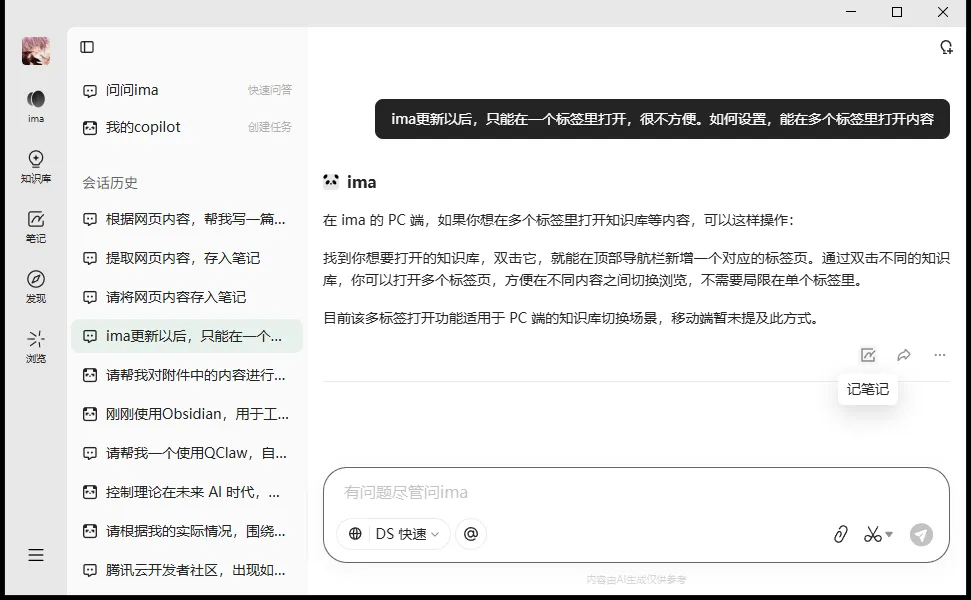
Task: Open conversation 根据网页内容，帮我写一篇
Action: click(x=187, y=219)
